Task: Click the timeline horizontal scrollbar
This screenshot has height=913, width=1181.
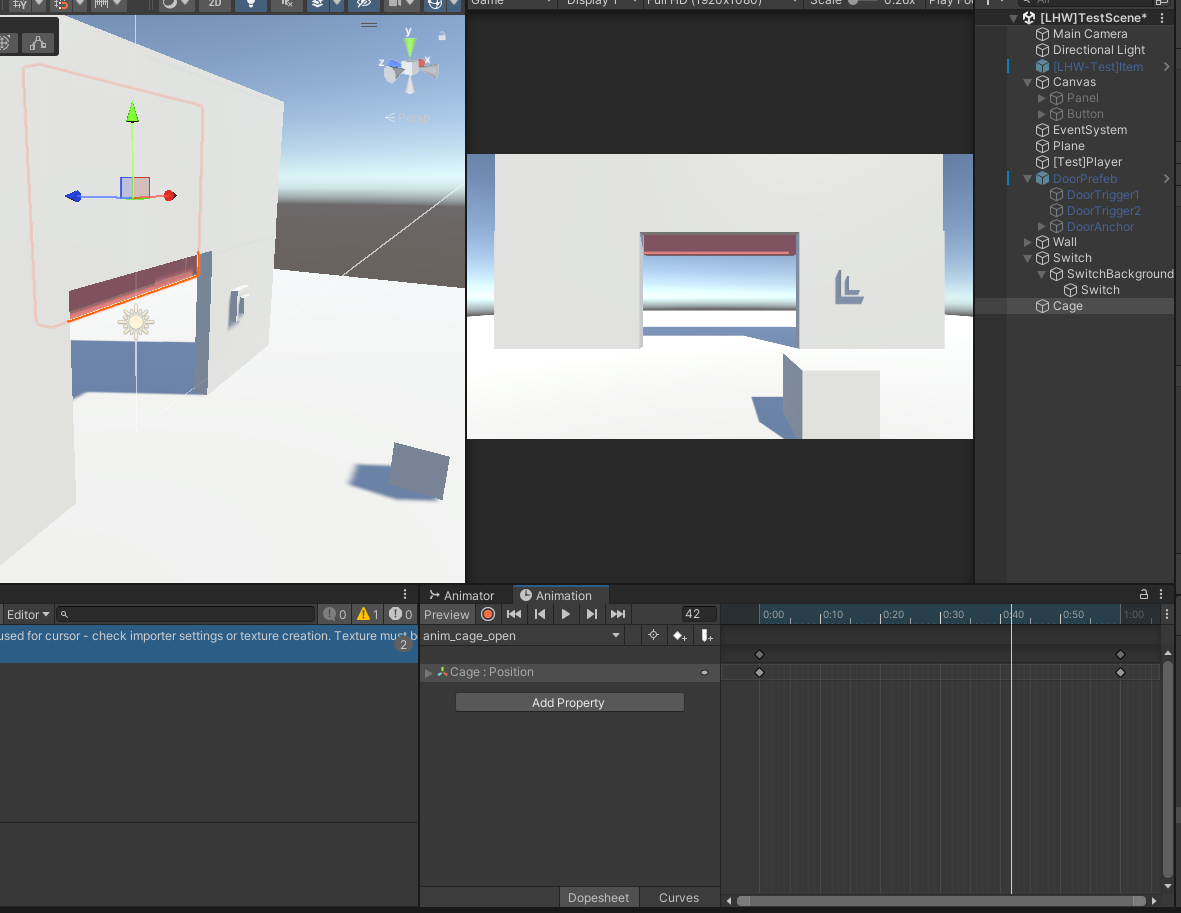Action: pyautogui.click(x=941, y=900)
